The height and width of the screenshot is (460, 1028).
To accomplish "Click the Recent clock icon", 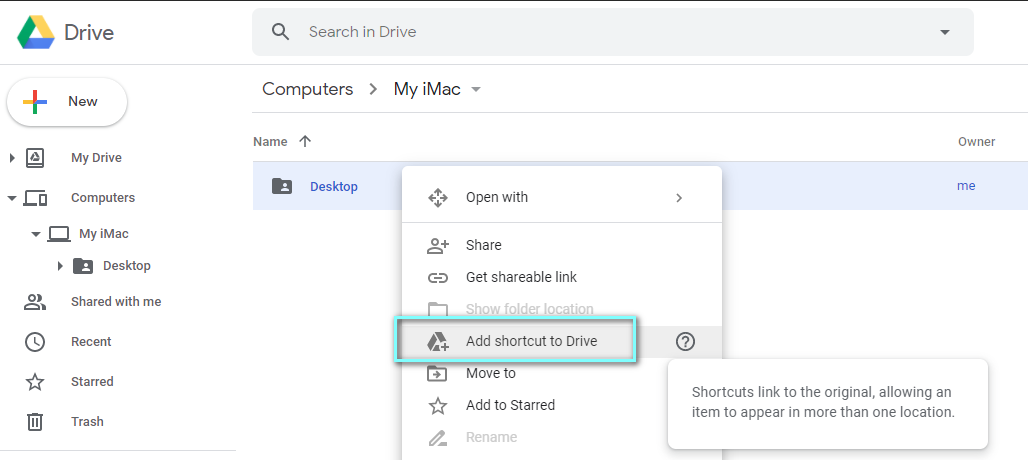I will point(35,342).
